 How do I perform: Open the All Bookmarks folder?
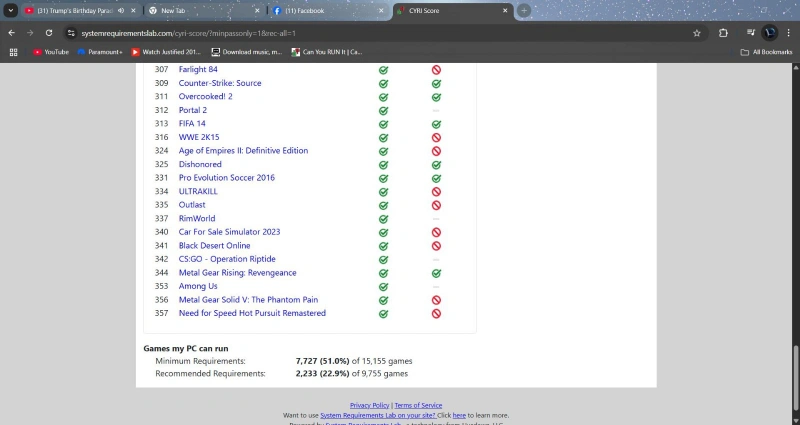click(x=766, y=52)
